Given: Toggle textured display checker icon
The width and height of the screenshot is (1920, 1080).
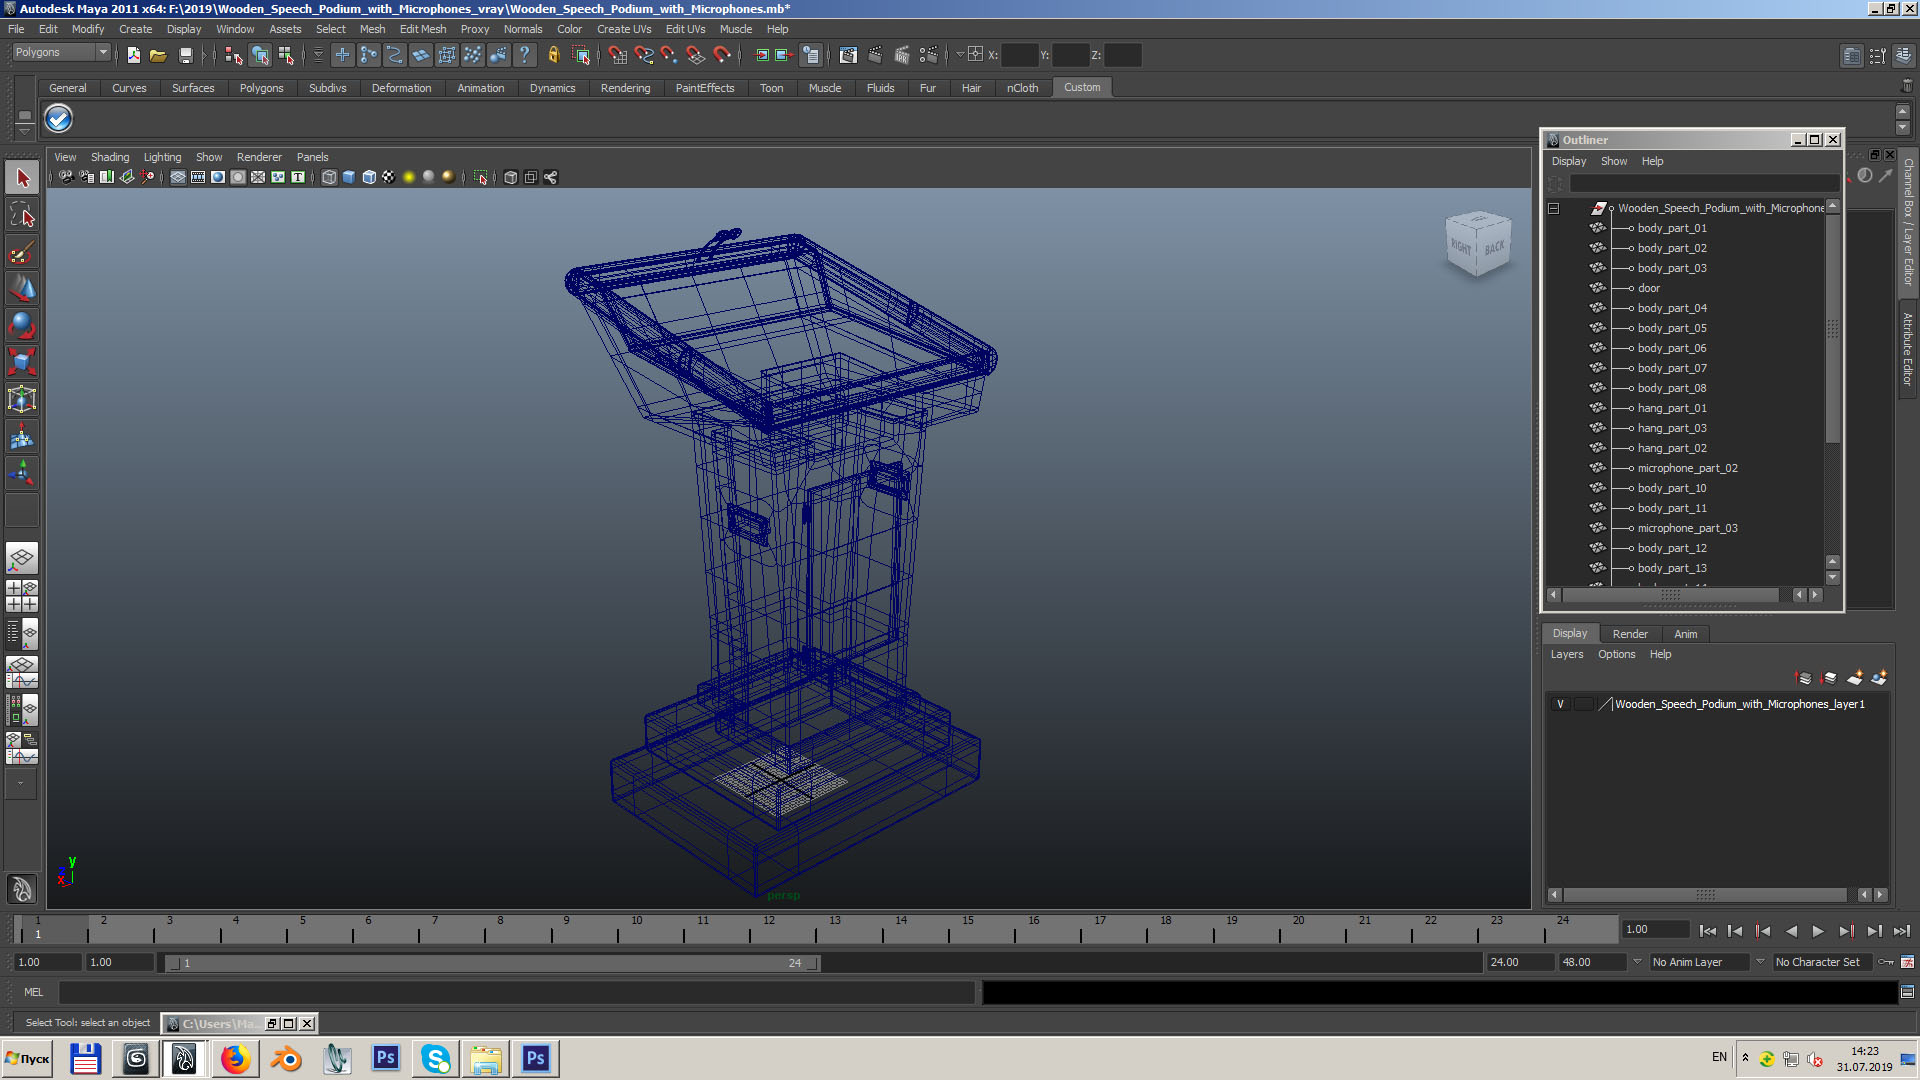Looking at the screenshot, I should pyautogui.click(x=389, y=177).
